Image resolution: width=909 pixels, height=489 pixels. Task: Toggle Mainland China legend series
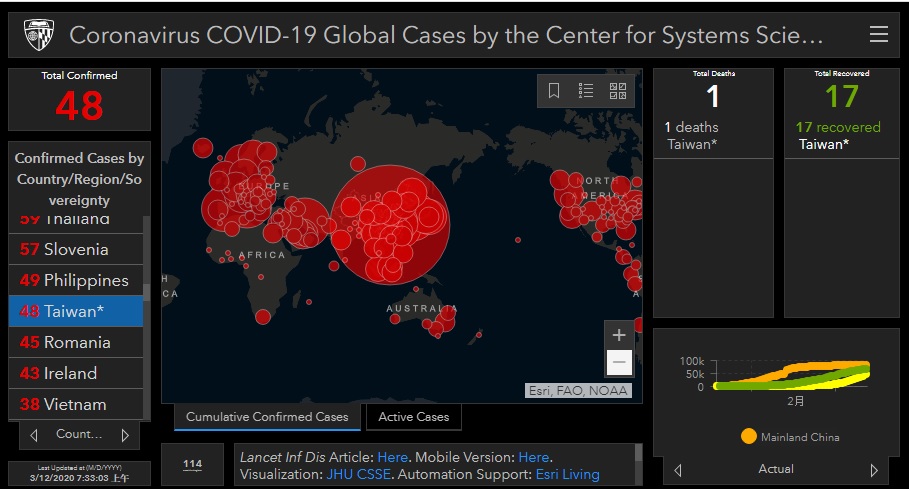(x=789, y=437)
